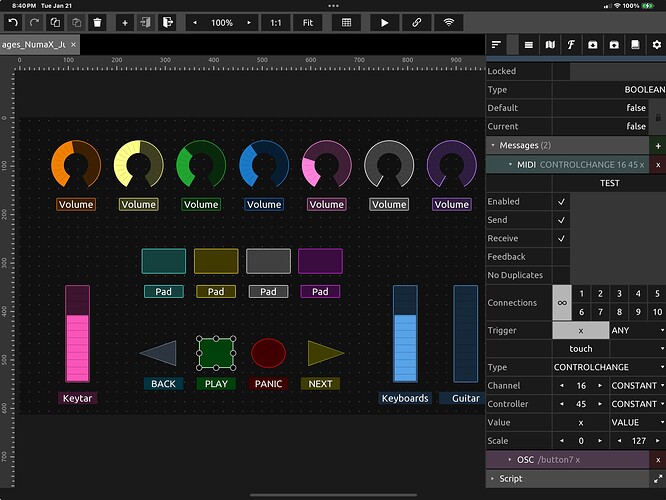
Task: Open the Channel CONSTANT dropdown
Action: coord(638,385)
